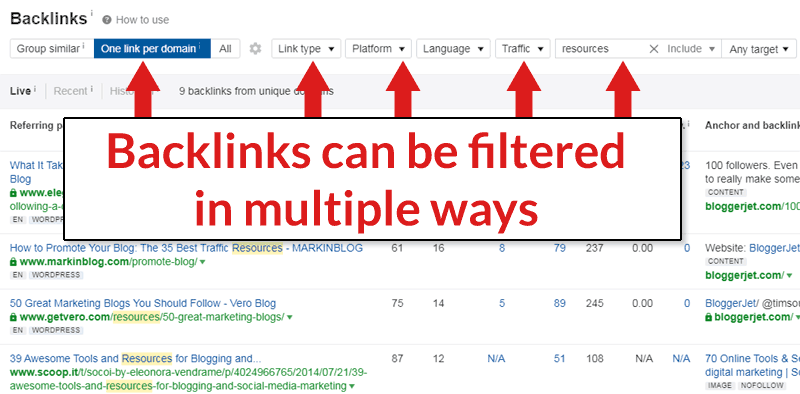Click the CONTENT tag in MARKINBLOG row

point(726,261)
